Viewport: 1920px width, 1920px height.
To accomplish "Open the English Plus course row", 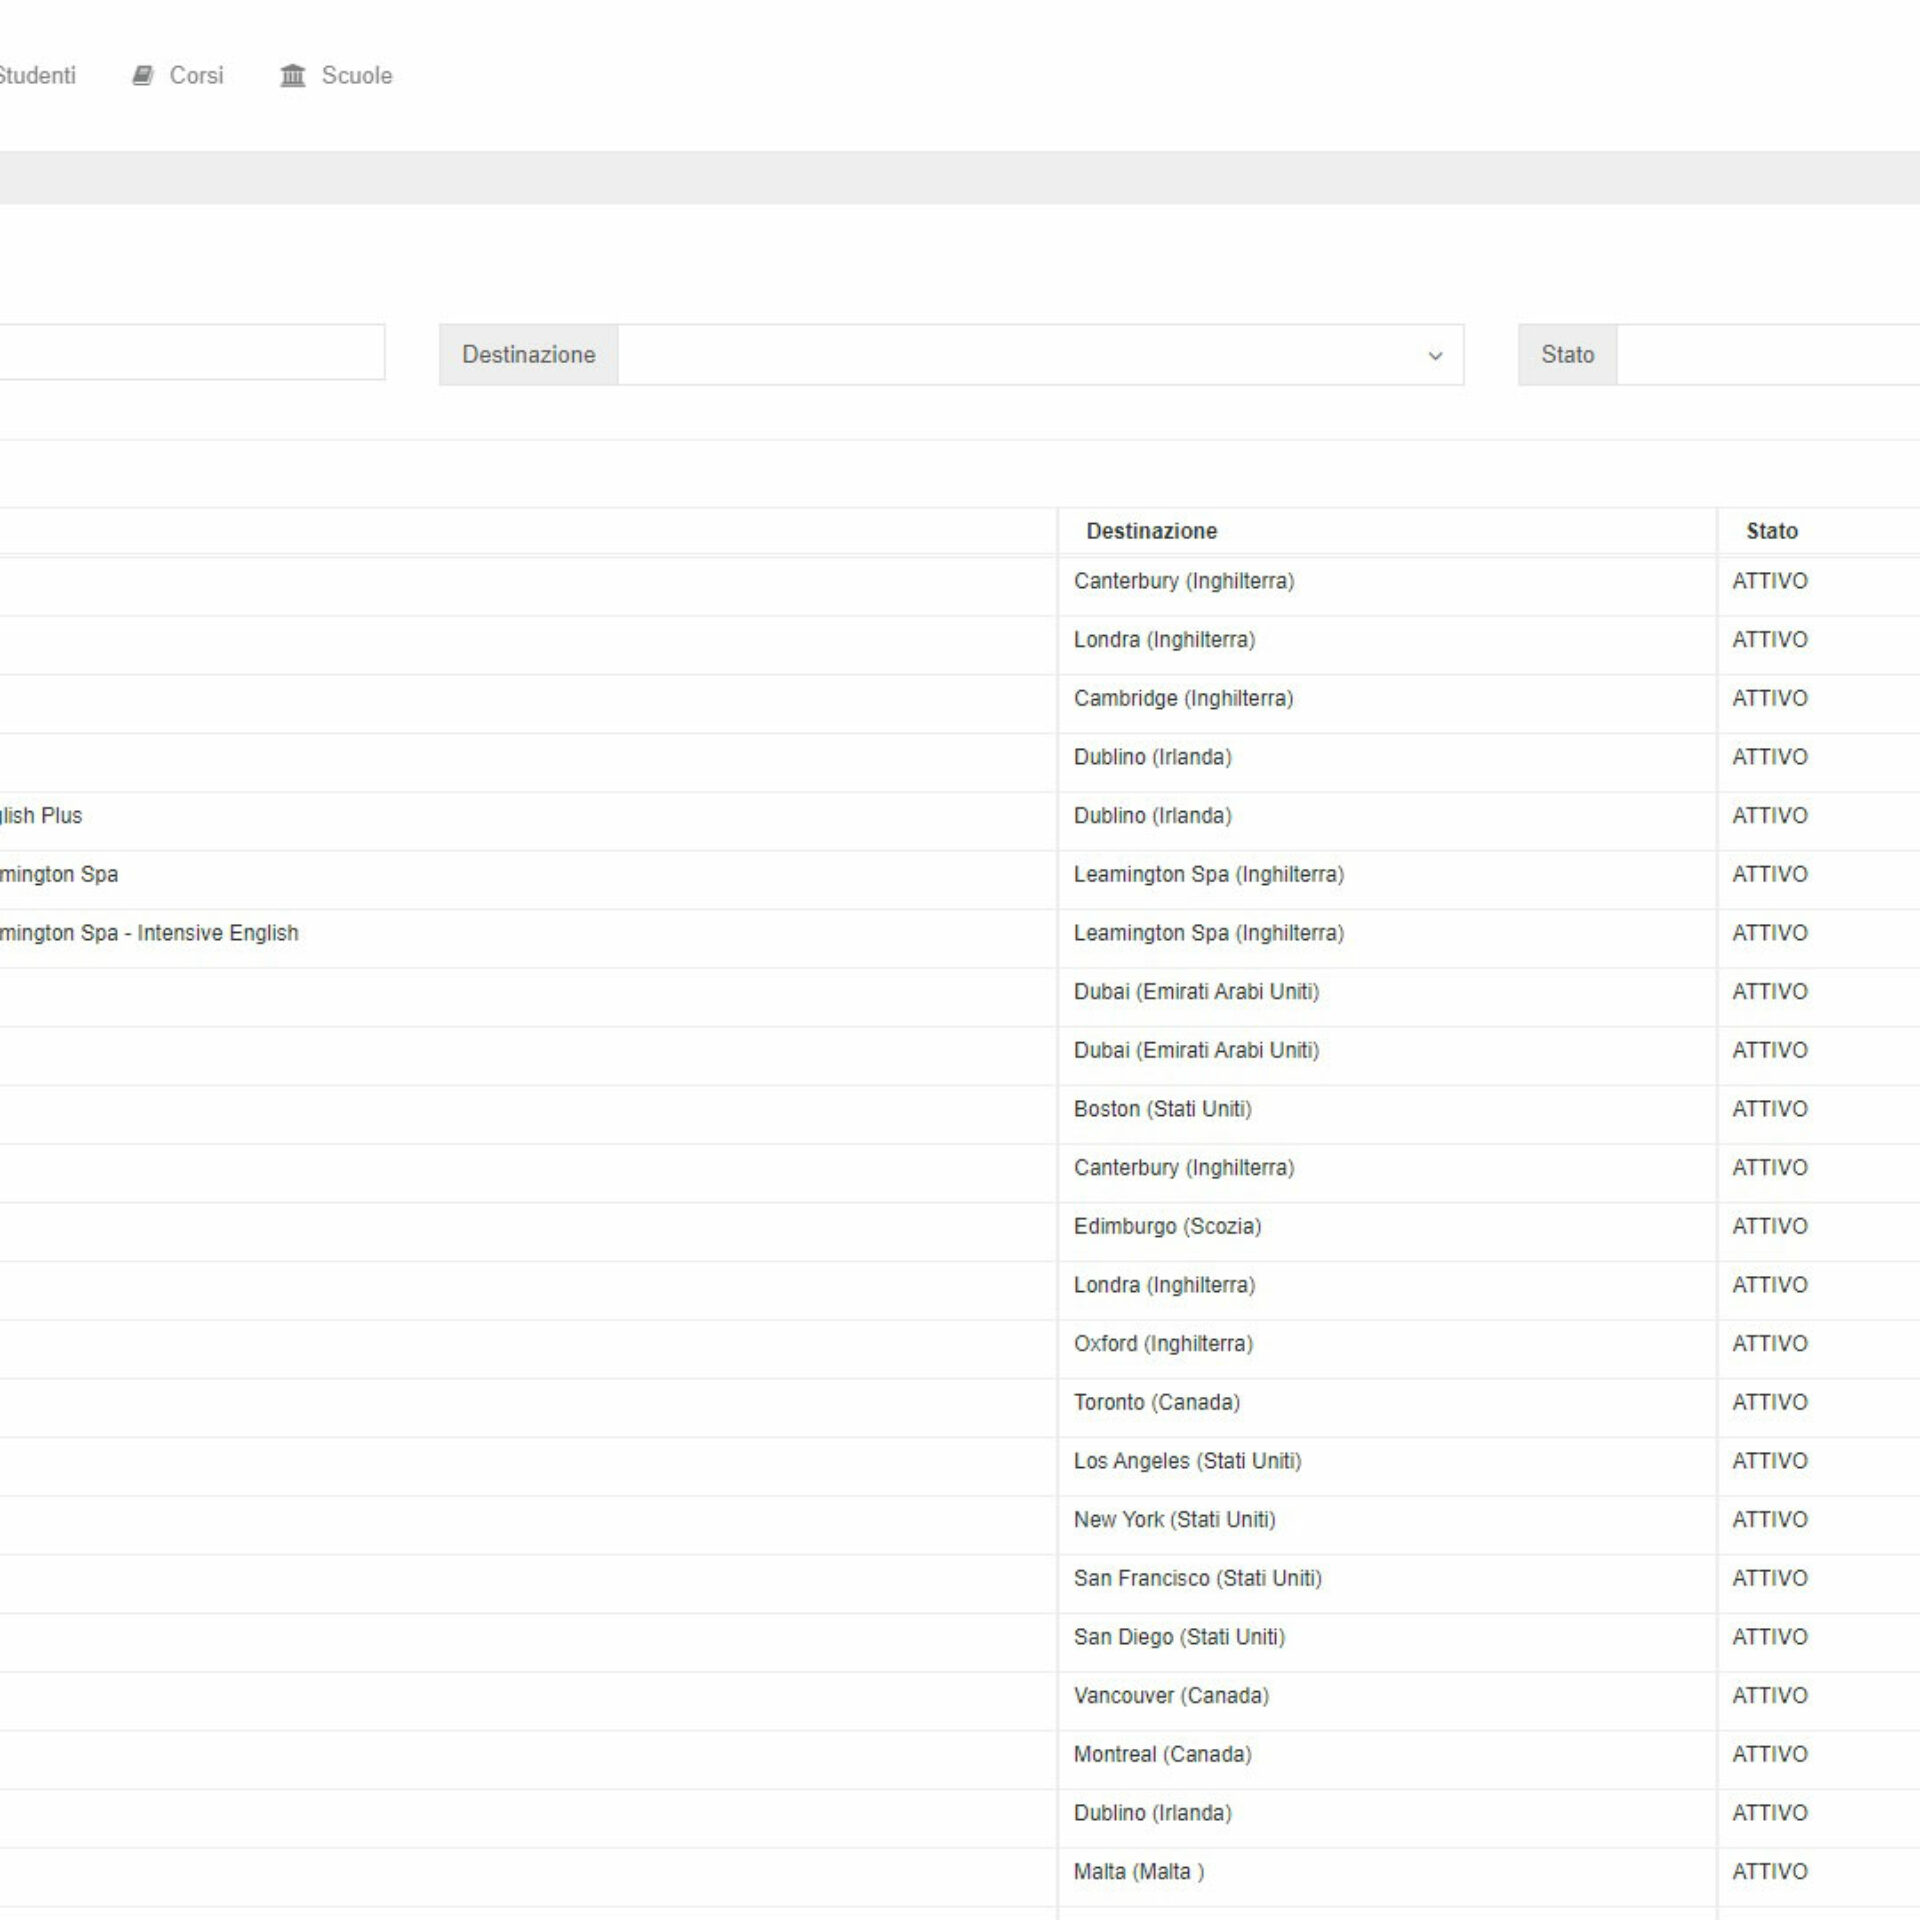I will [42, 816].
